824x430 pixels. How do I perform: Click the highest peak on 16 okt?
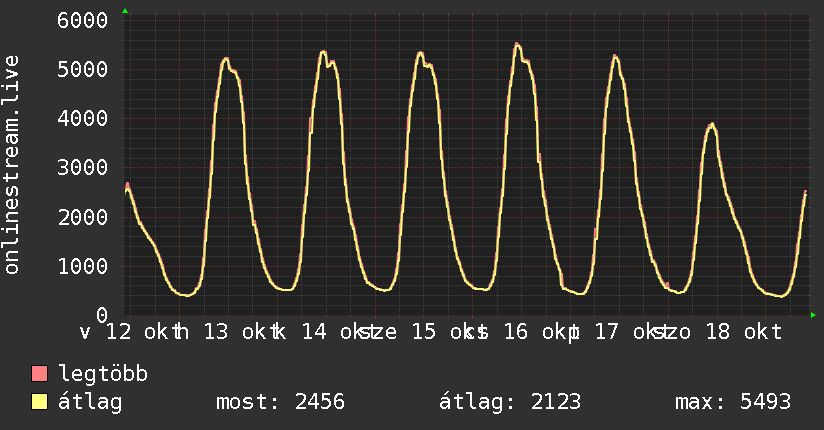[517, 44]
